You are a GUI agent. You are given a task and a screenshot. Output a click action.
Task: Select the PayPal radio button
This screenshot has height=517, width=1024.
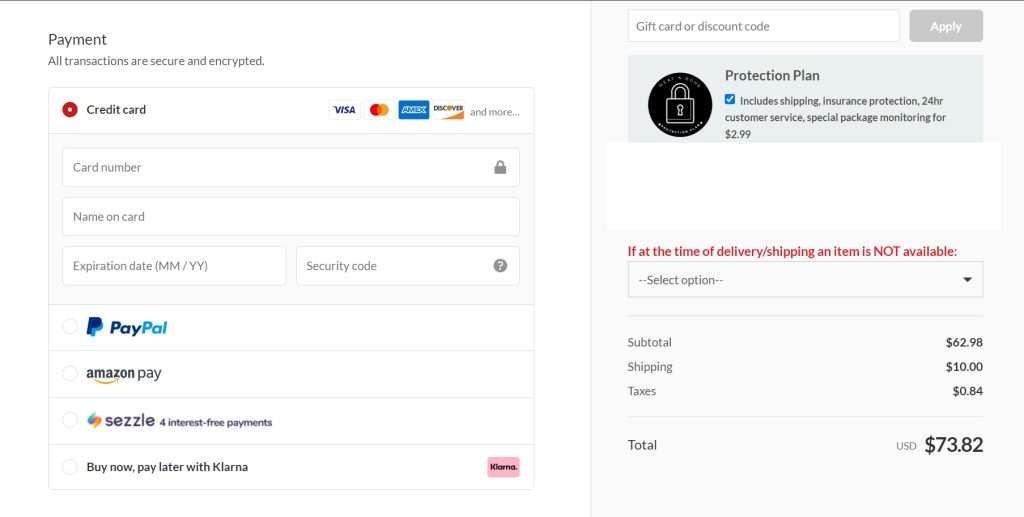click(70, 326)
